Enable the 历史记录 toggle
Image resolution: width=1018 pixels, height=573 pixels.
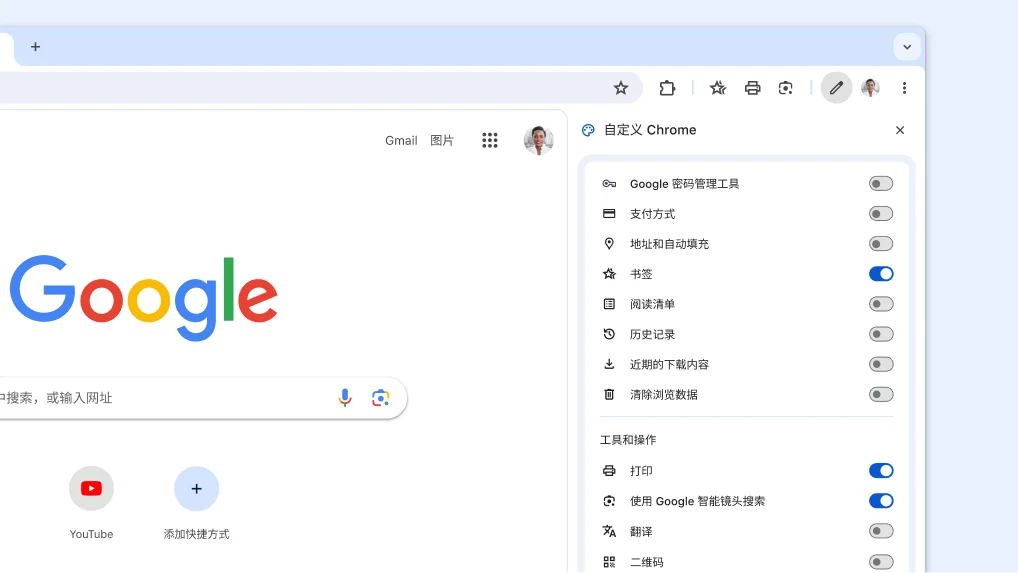[880, 334]
